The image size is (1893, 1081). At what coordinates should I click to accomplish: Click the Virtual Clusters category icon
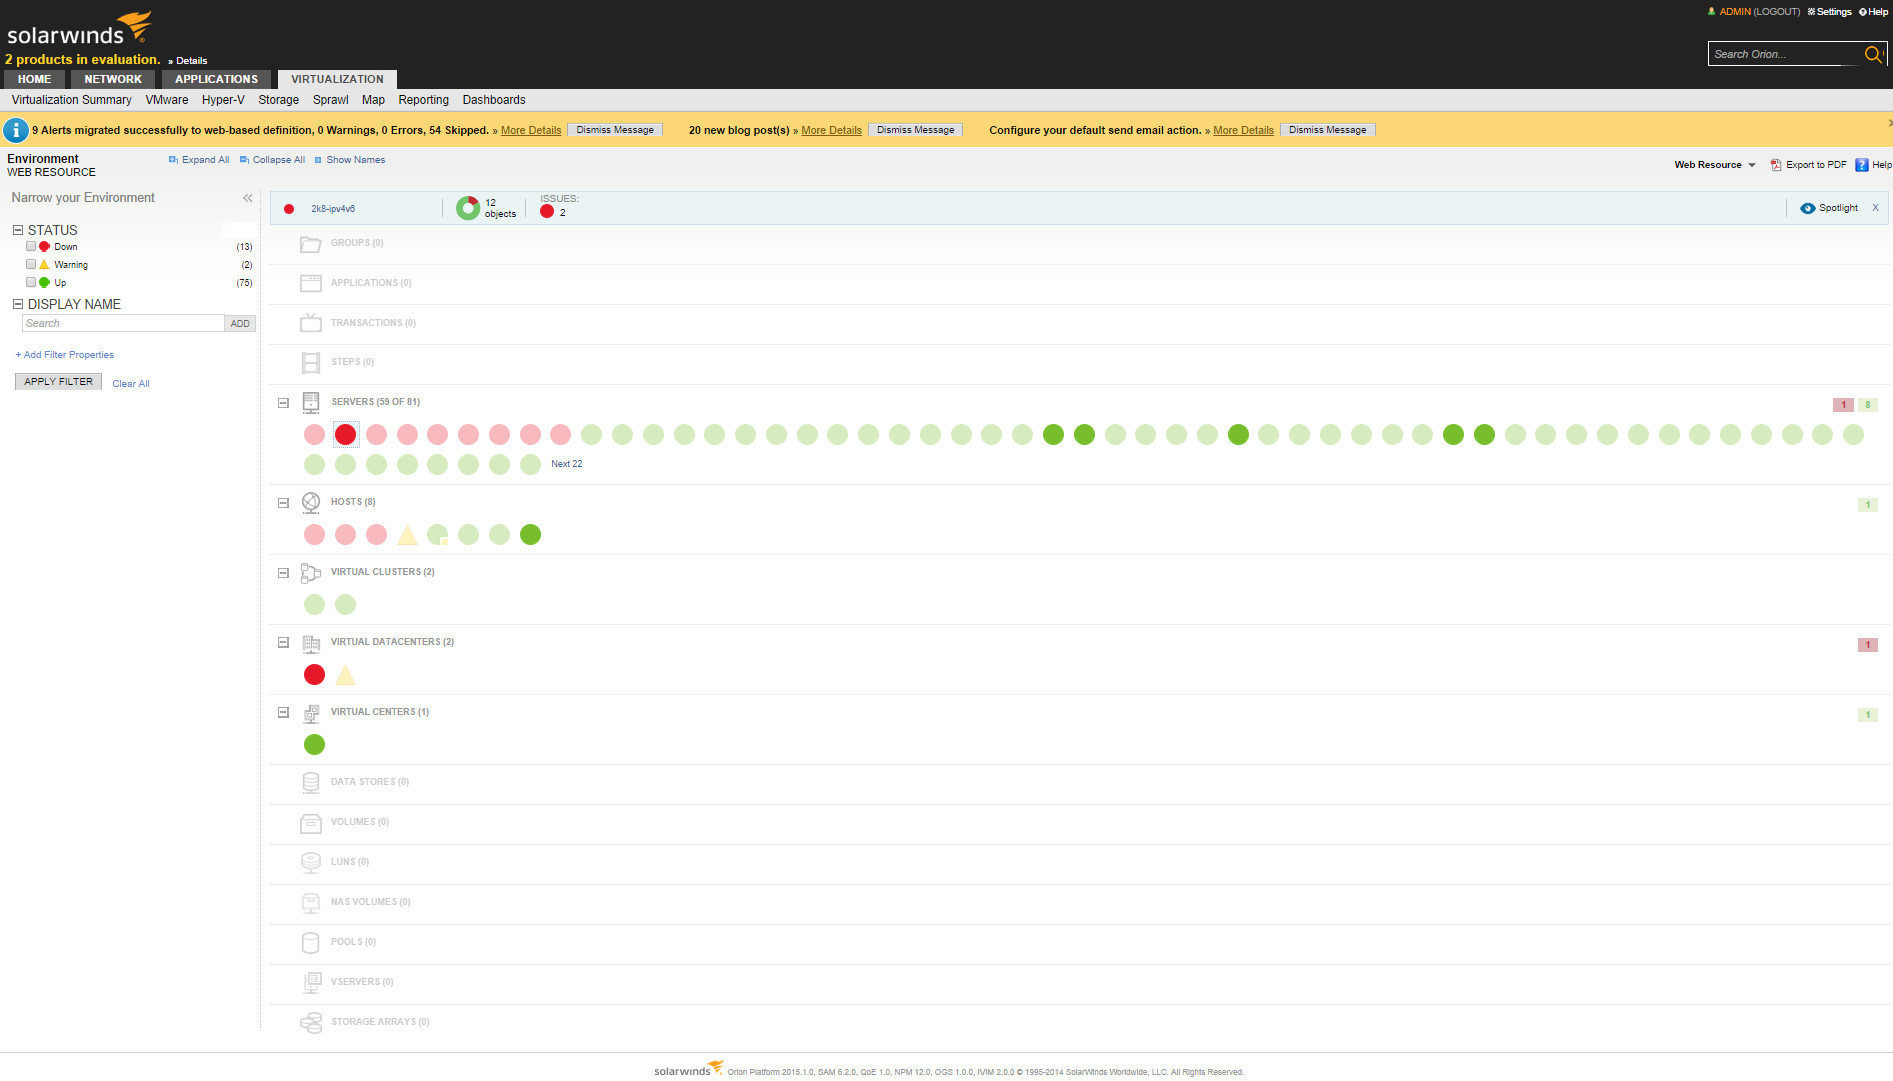click(311, 573)
